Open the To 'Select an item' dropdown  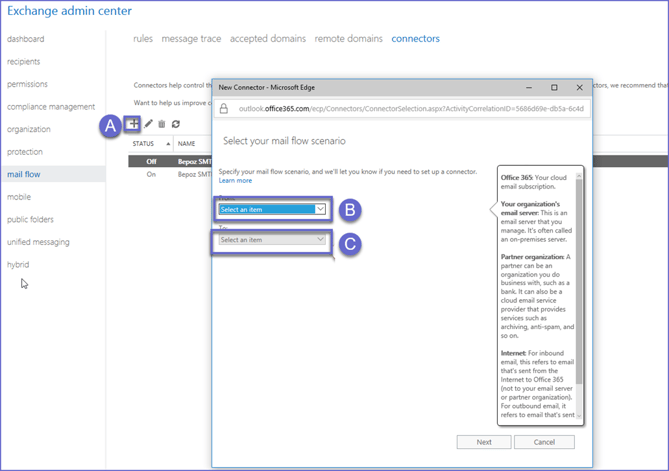tap(272, 240)
